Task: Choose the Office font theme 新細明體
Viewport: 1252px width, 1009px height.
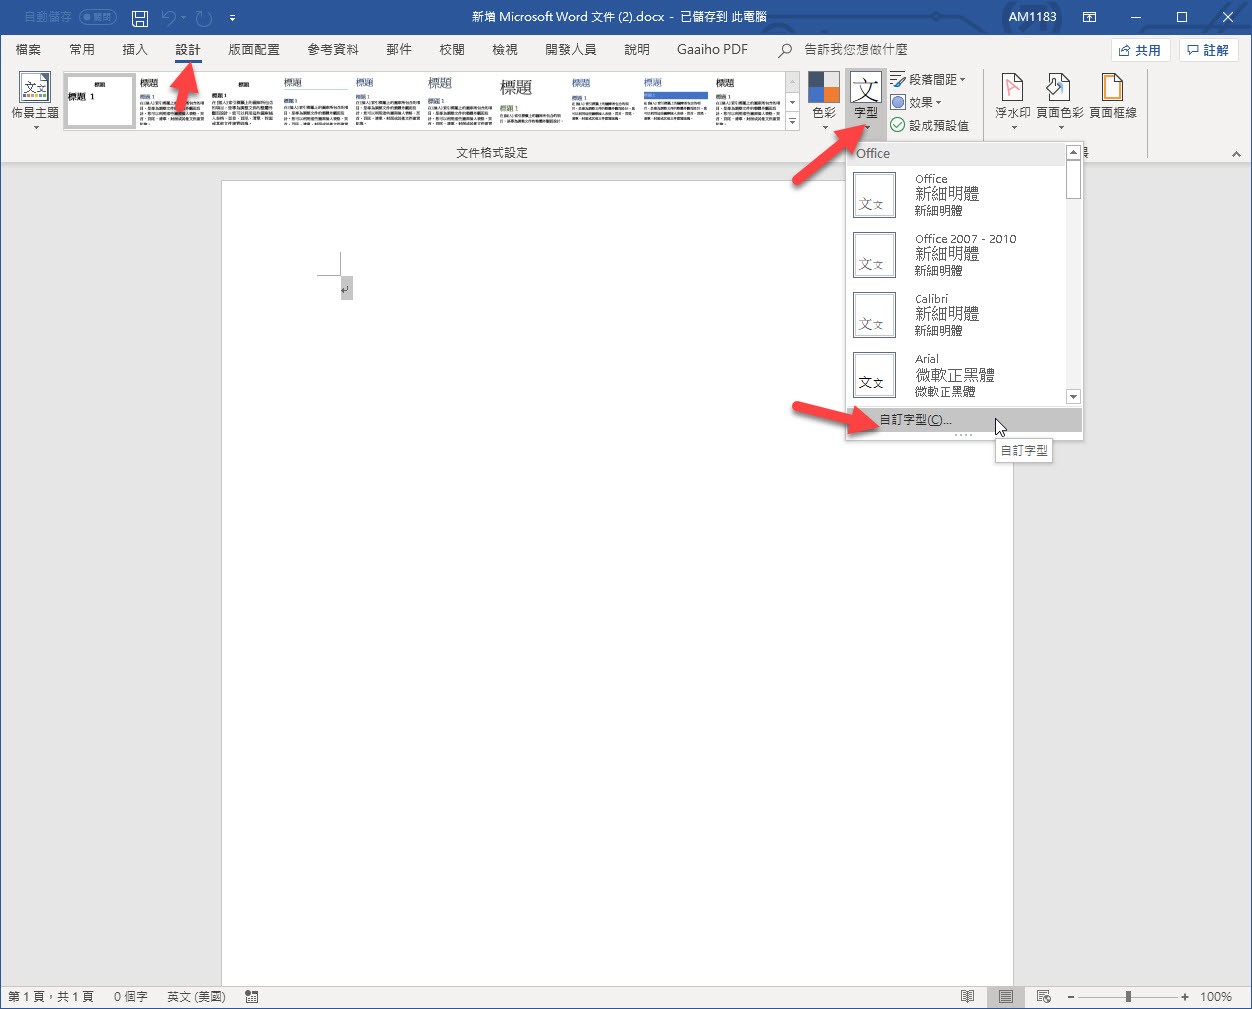Action: tap(957, 195)
